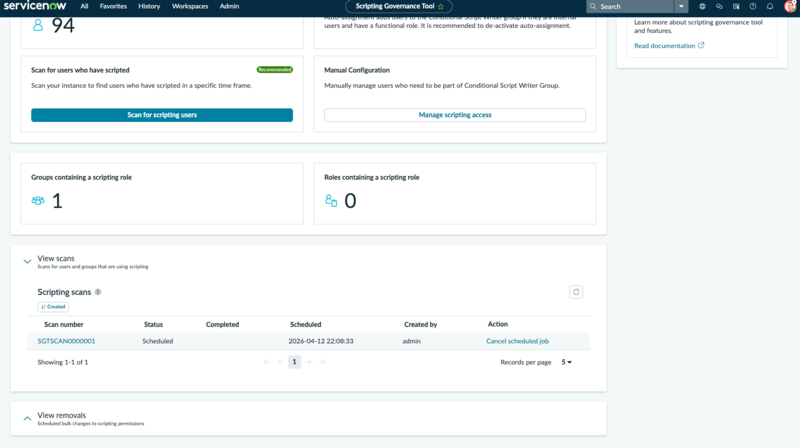Open the notifications bell
The width and height of the screenshot is (800, 448).
[770, 6]
